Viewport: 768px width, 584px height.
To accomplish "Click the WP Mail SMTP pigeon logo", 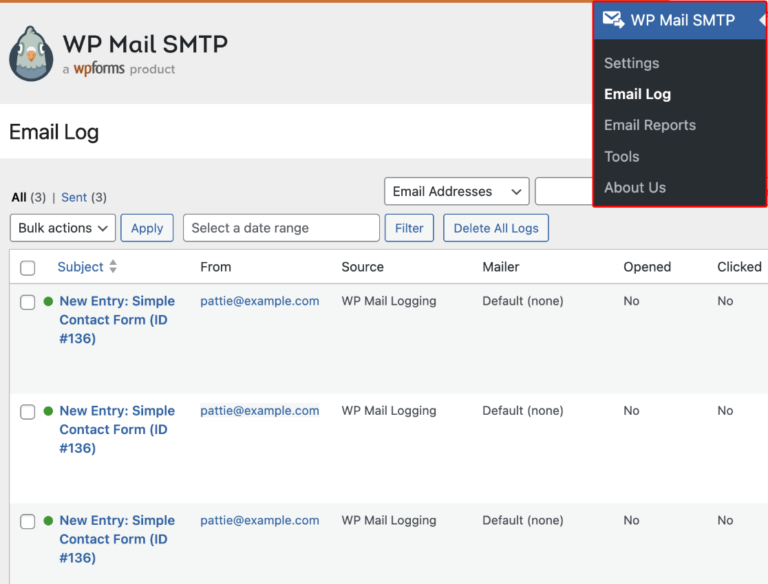I will coord(30,53).
